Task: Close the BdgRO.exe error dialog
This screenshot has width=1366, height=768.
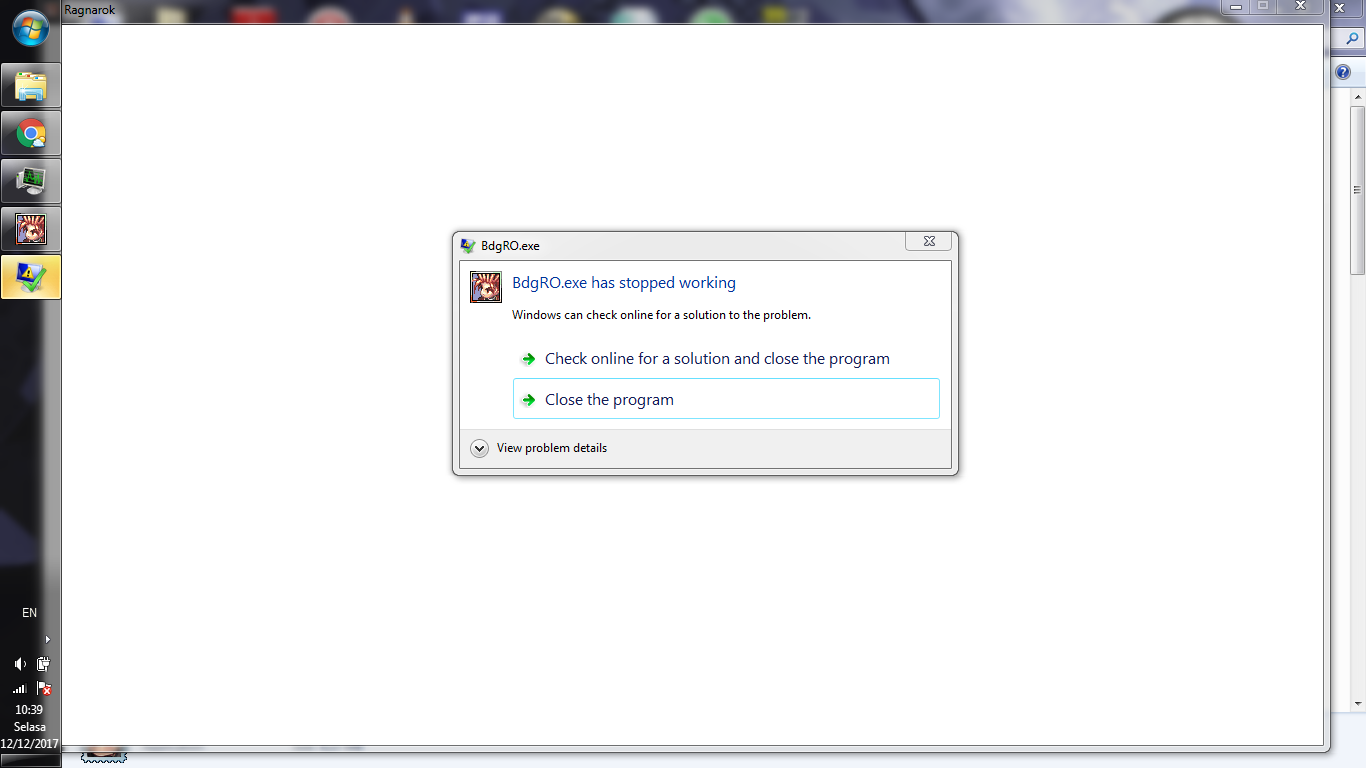Action: (928, 241)
